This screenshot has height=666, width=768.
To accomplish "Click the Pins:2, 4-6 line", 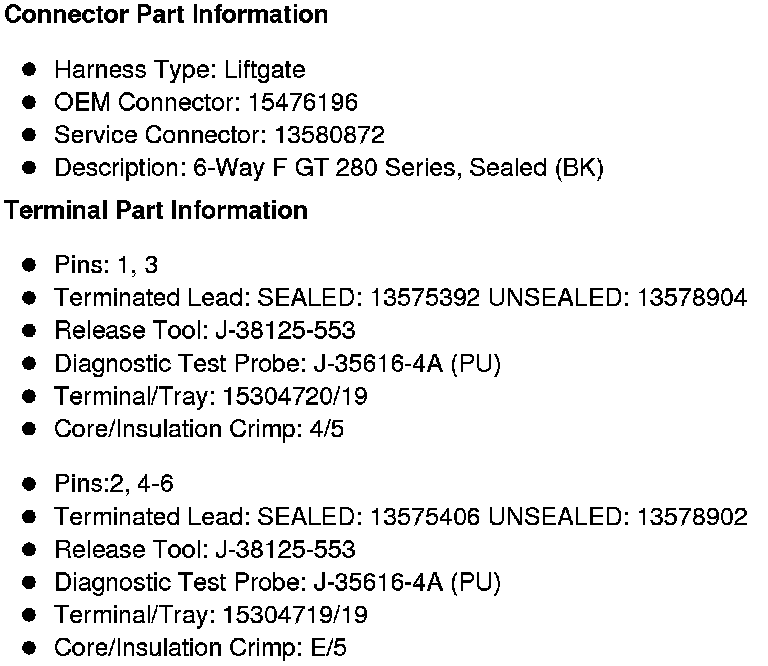I will pos(114,484).
